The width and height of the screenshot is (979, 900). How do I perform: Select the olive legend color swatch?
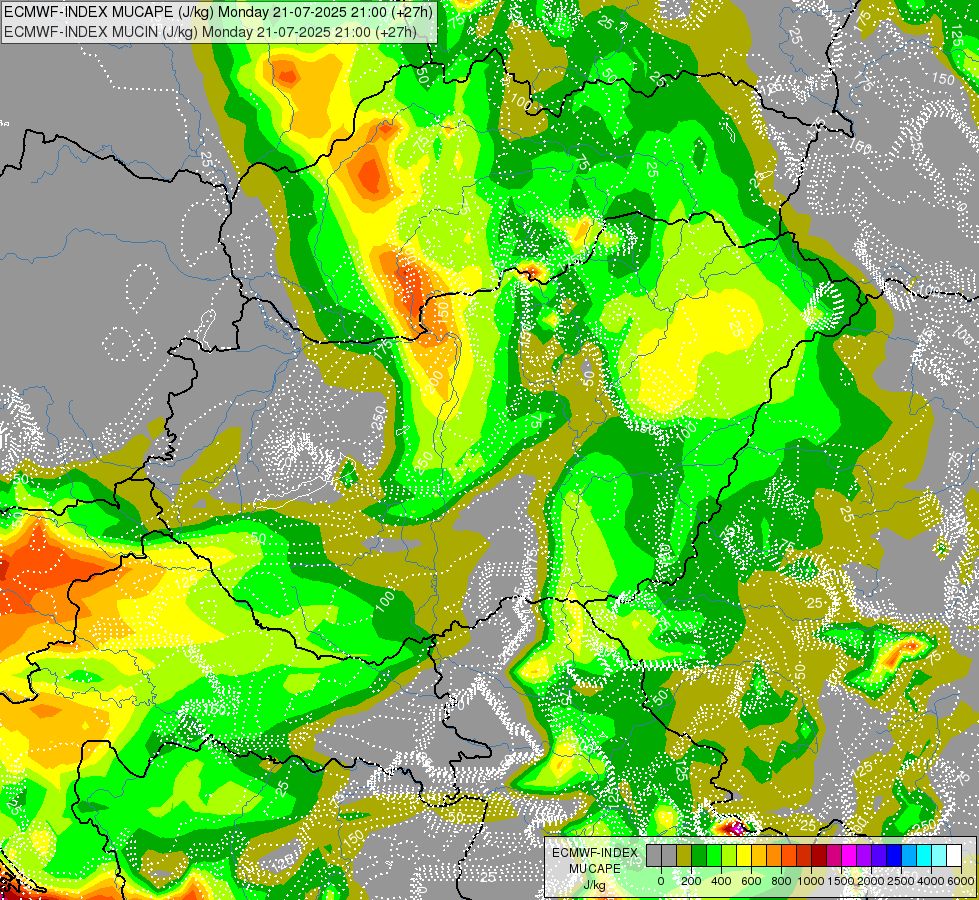click(684, 856)
